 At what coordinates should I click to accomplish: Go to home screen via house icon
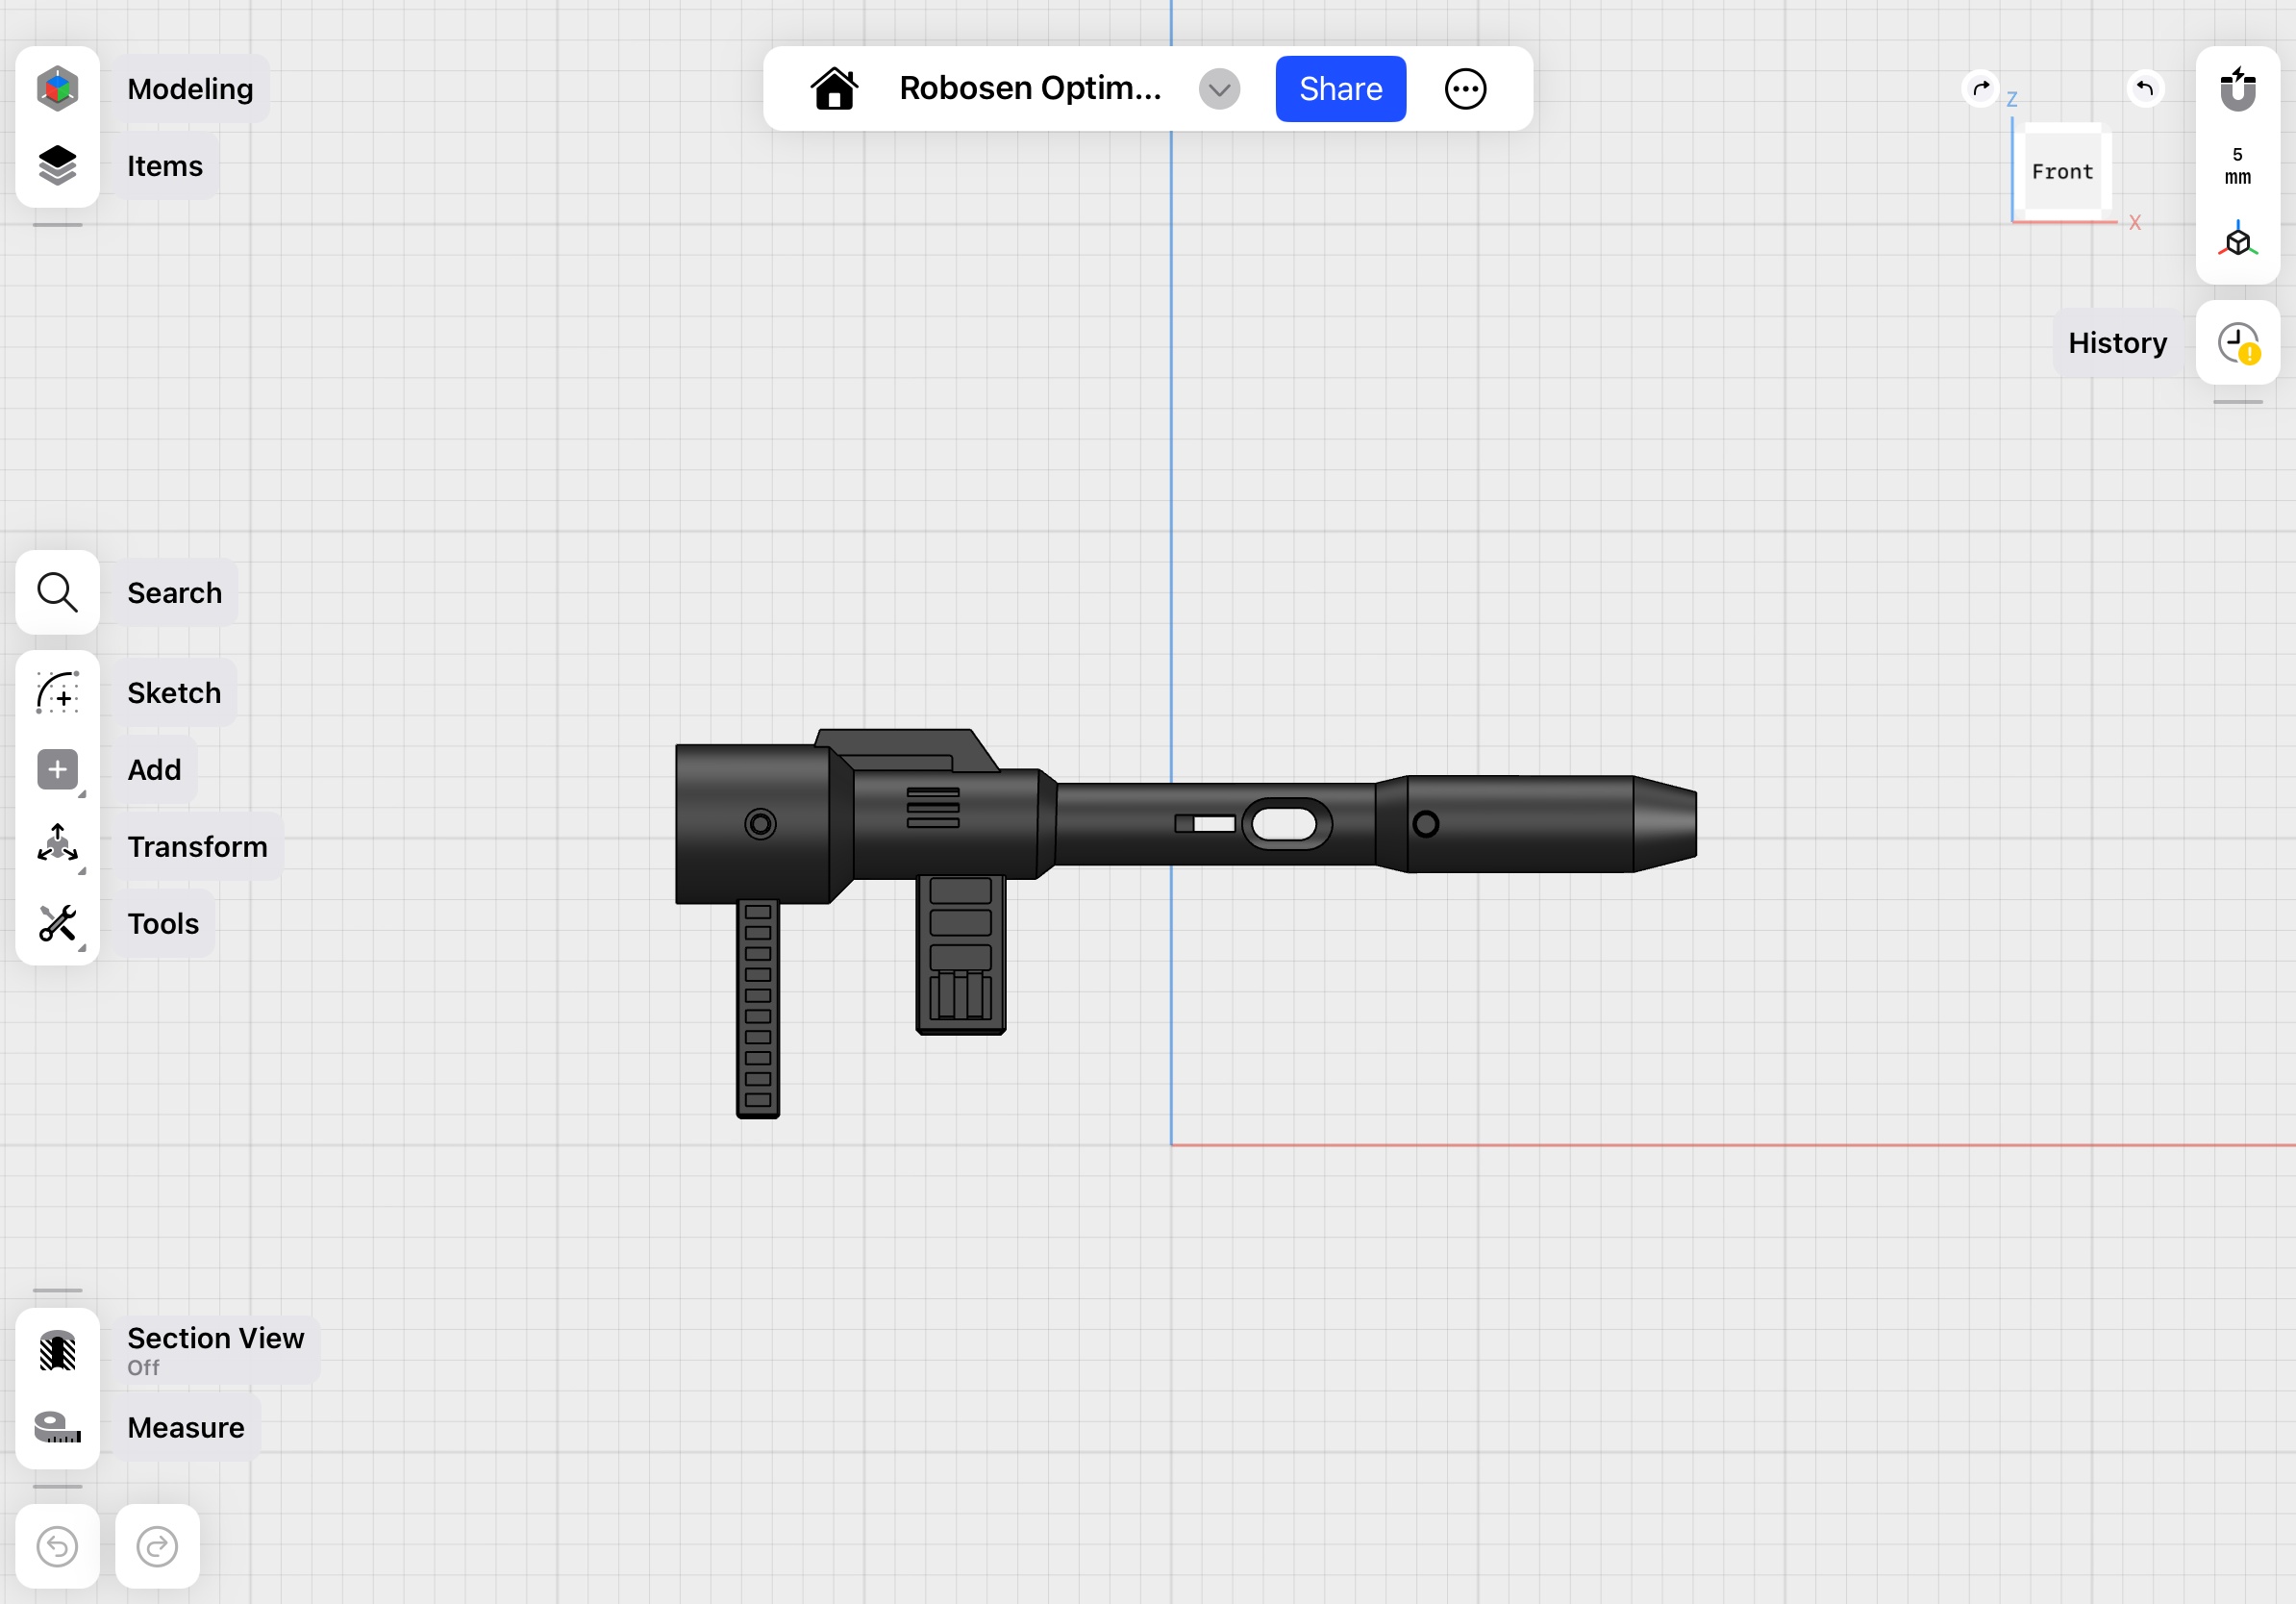pyautogui.click(x=834, y=89)
